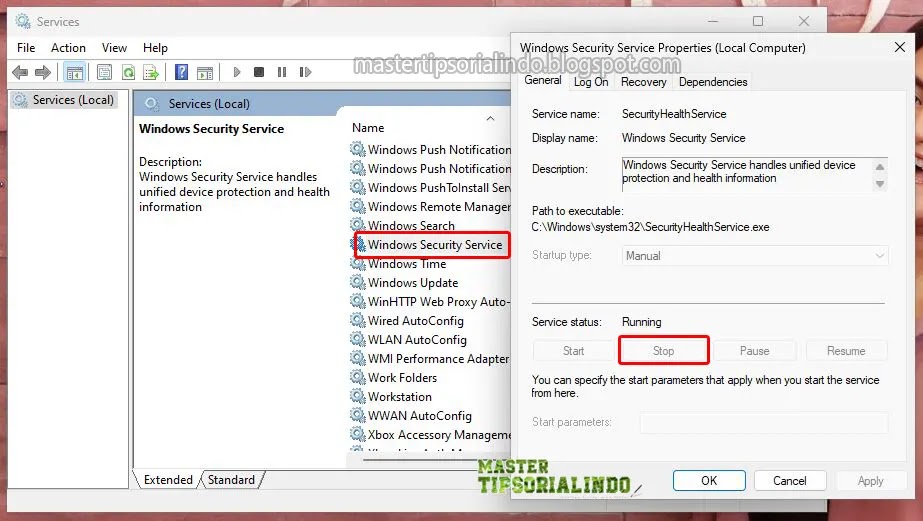Screen dimensions: 923x521
Task: Click the gear icon beside Work Folders
Action: [358, 377]
